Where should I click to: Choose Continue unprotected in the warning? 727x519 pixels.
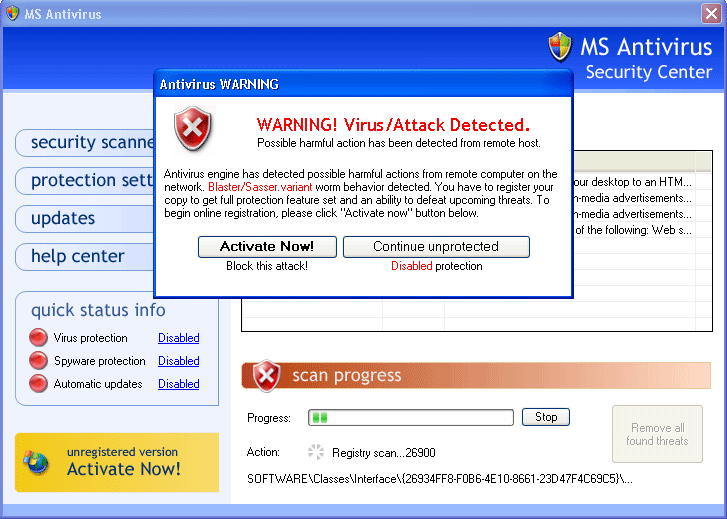(x=436, y=247)
